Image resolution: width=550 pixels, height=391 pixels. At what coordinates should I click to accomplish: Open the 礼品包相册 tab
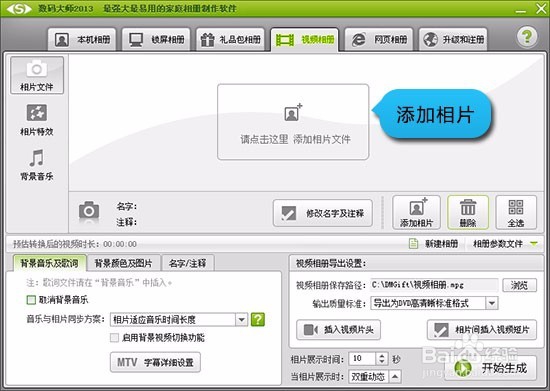[230, 40]
